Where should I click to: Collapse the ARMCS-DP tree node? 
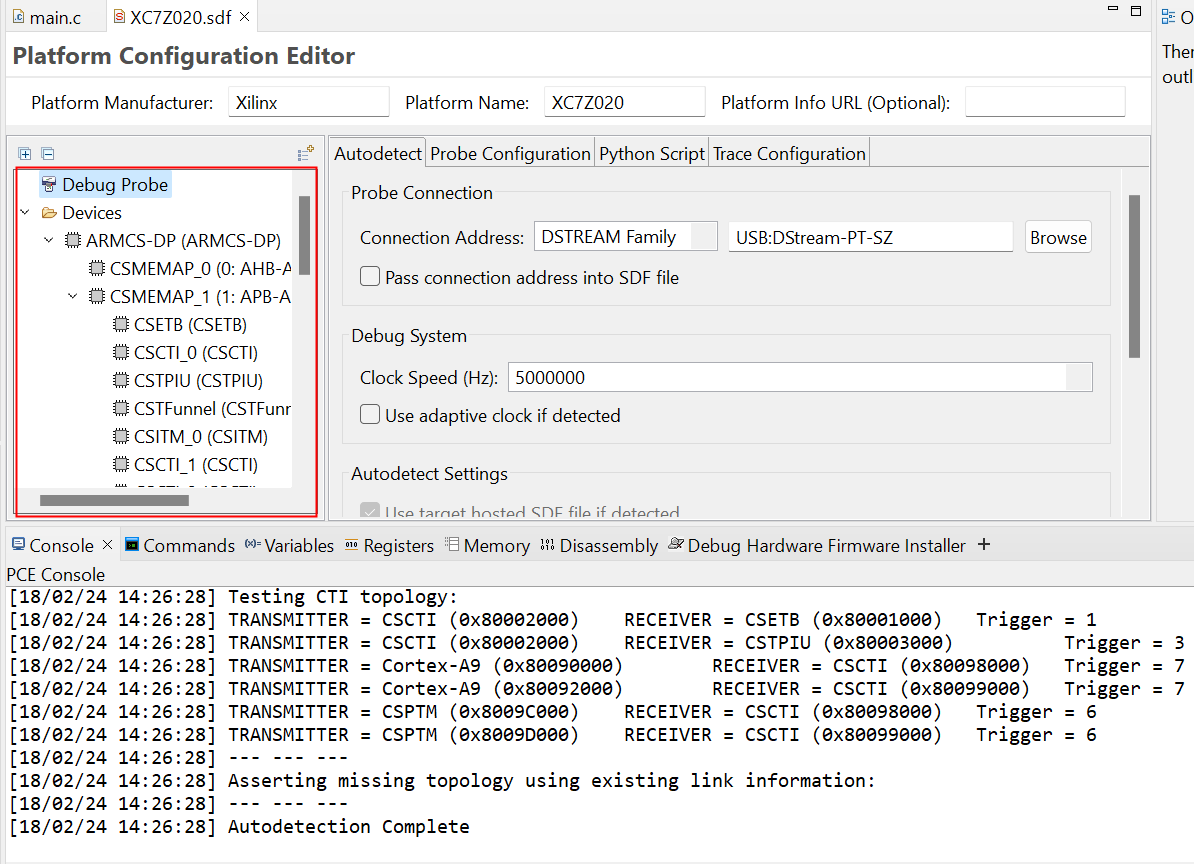[49, 241]
